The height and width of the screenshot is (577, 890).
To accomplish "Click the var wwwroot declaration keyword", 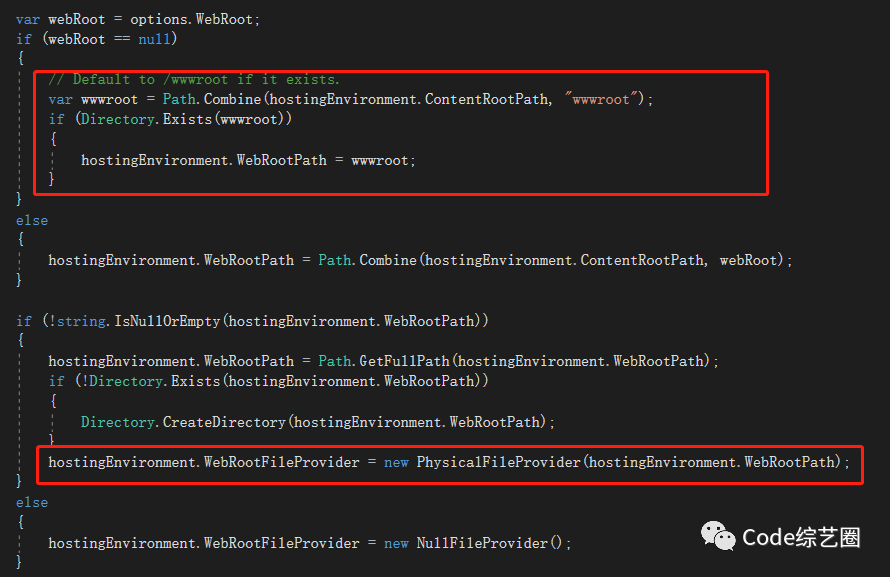I will (x=60, y=100).
